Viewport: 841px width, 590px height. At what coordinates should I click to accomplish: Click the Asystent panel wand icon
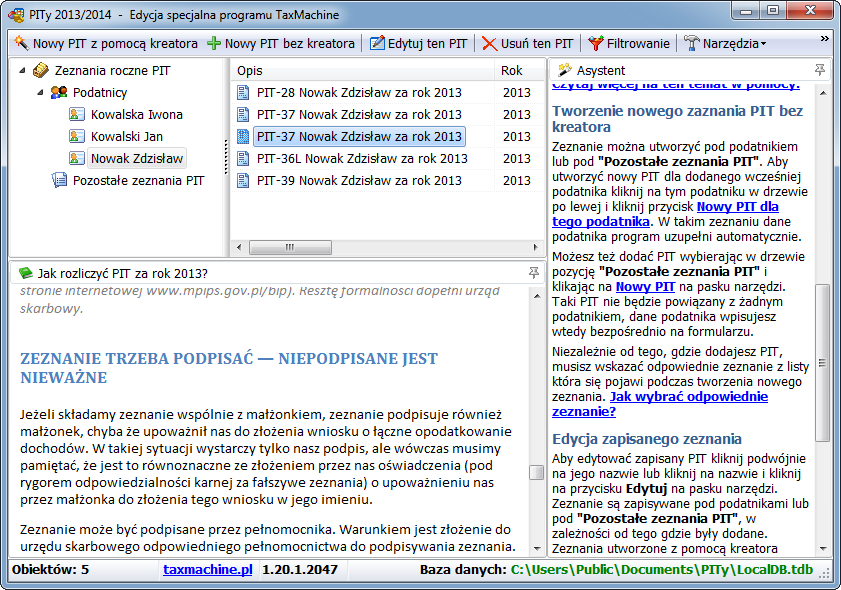[x=564, y=70]
